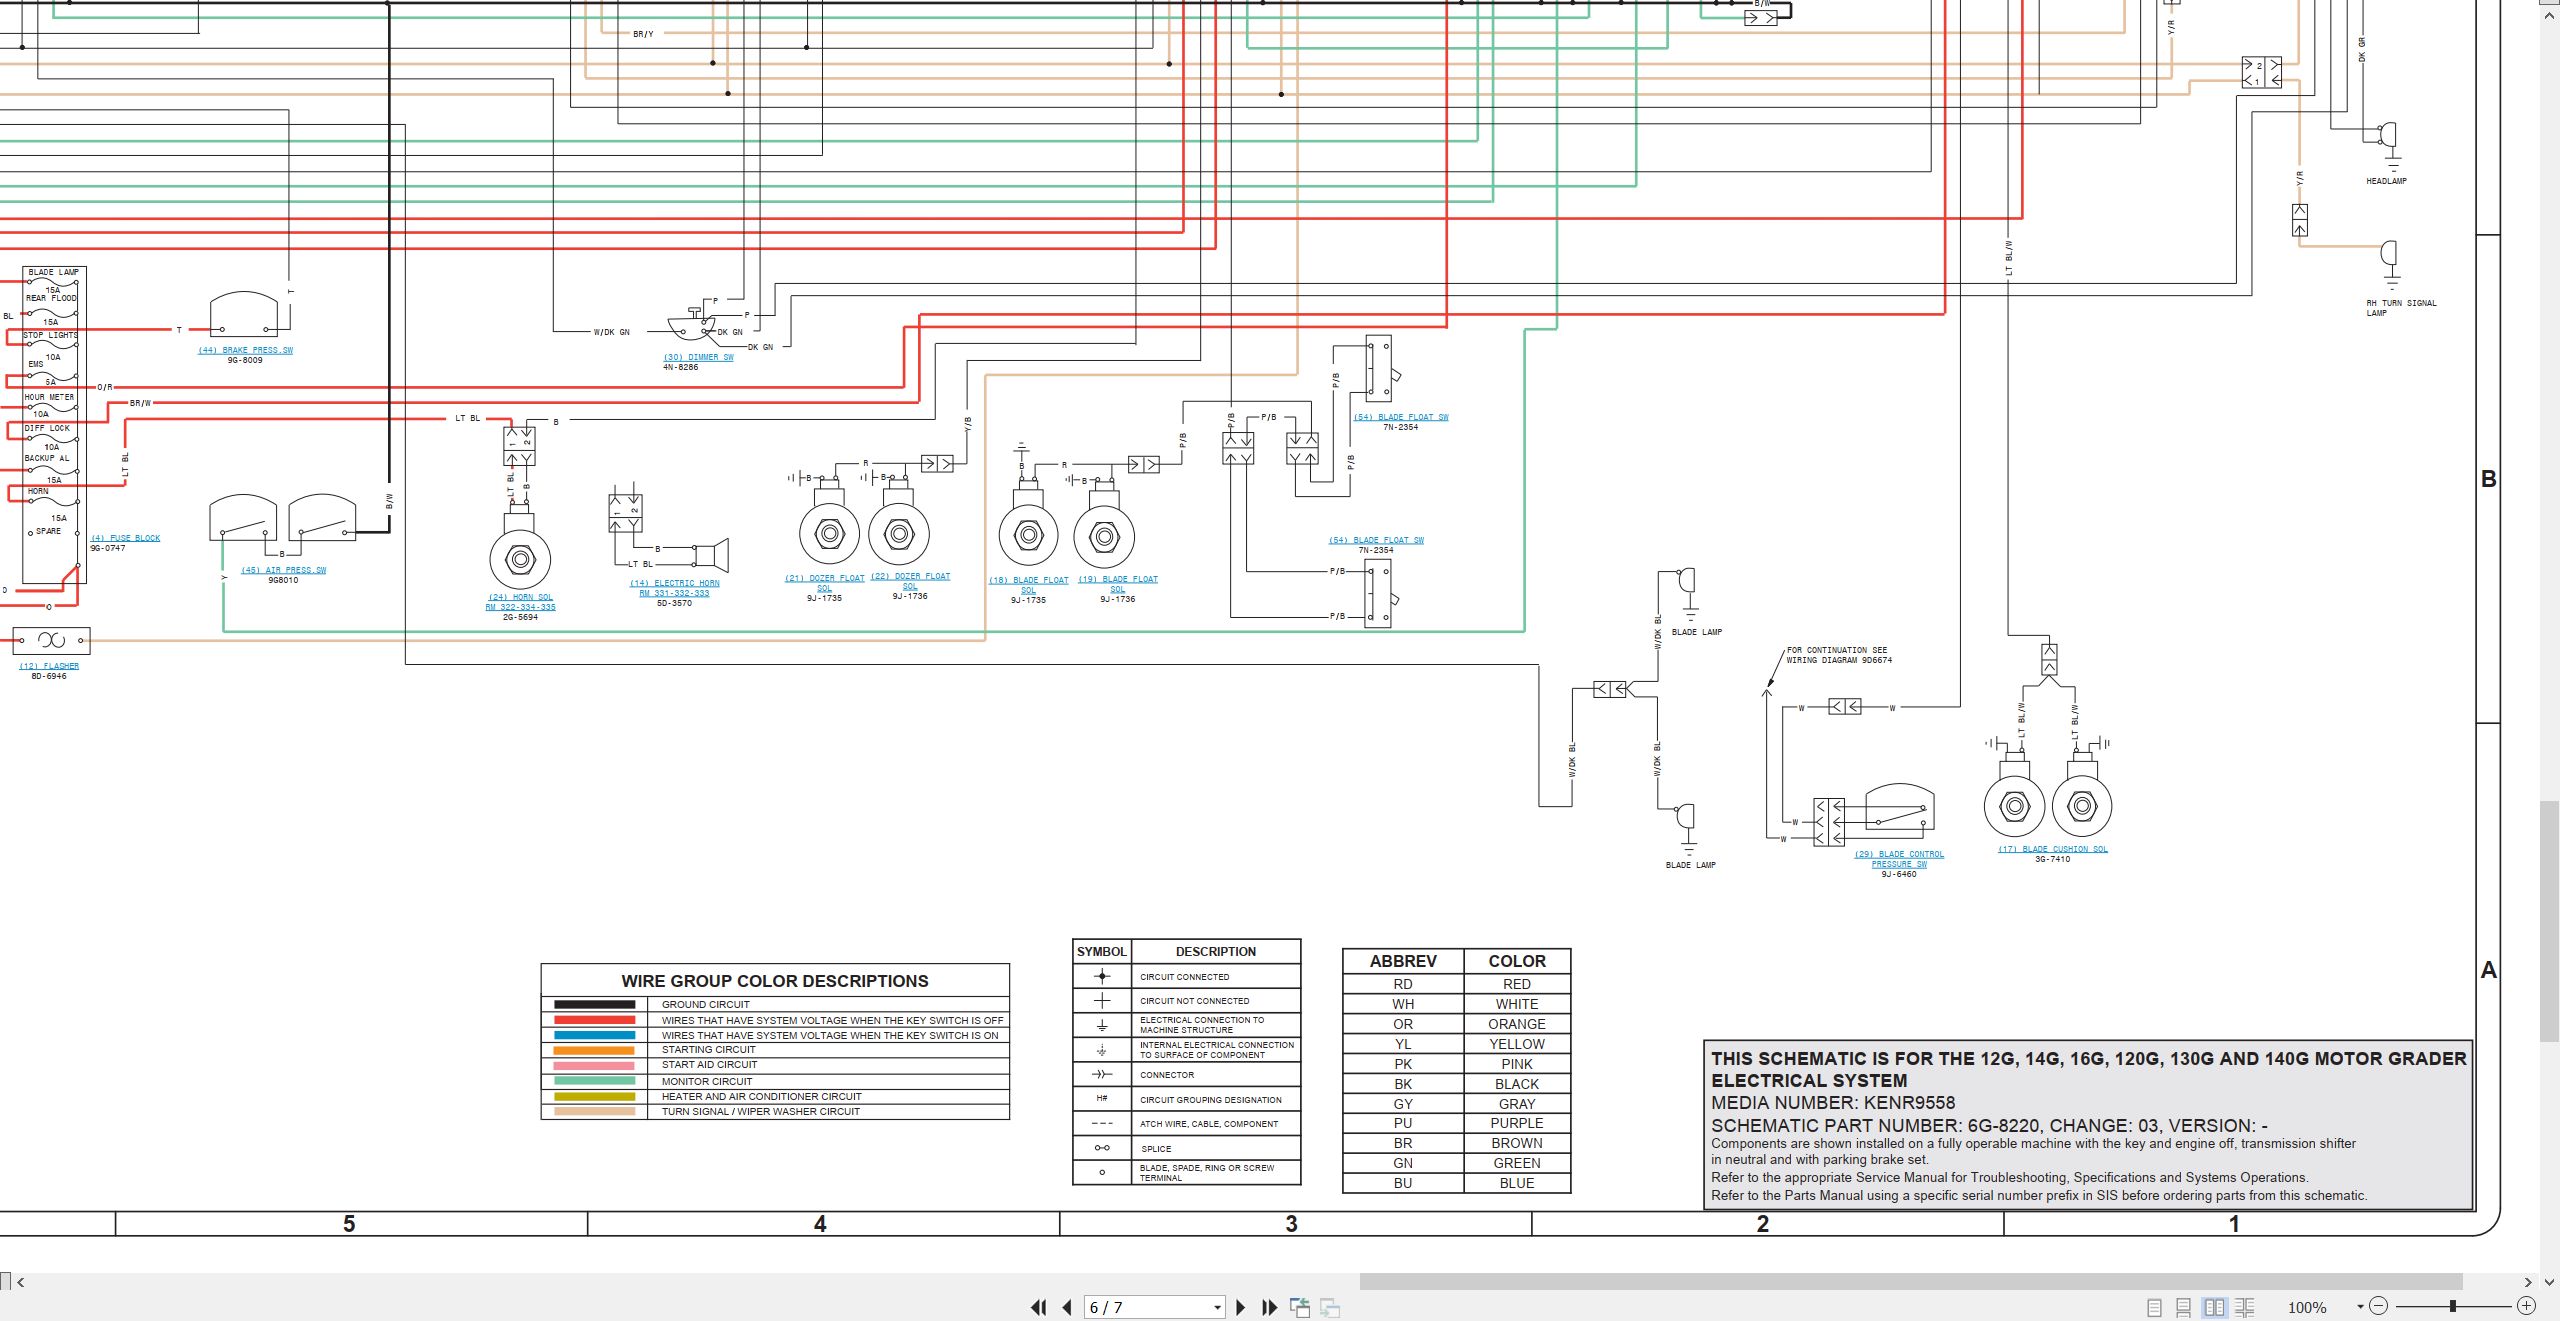Click the horizontal scrollbar thumb
The height and width of the screenshot is (1321, 2560).
point(1910,1282)
